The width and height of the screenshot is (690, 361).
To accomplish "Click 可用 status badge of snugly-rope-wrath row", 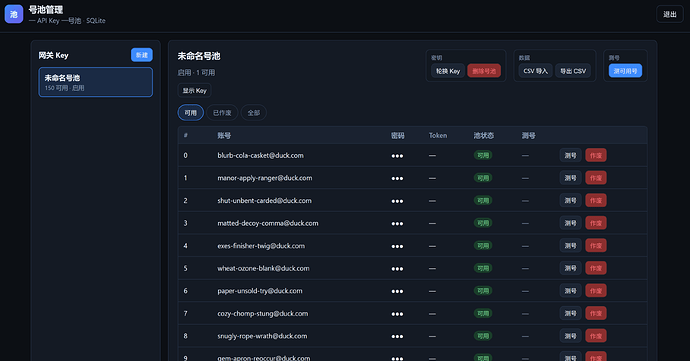I will click(483, 336).
